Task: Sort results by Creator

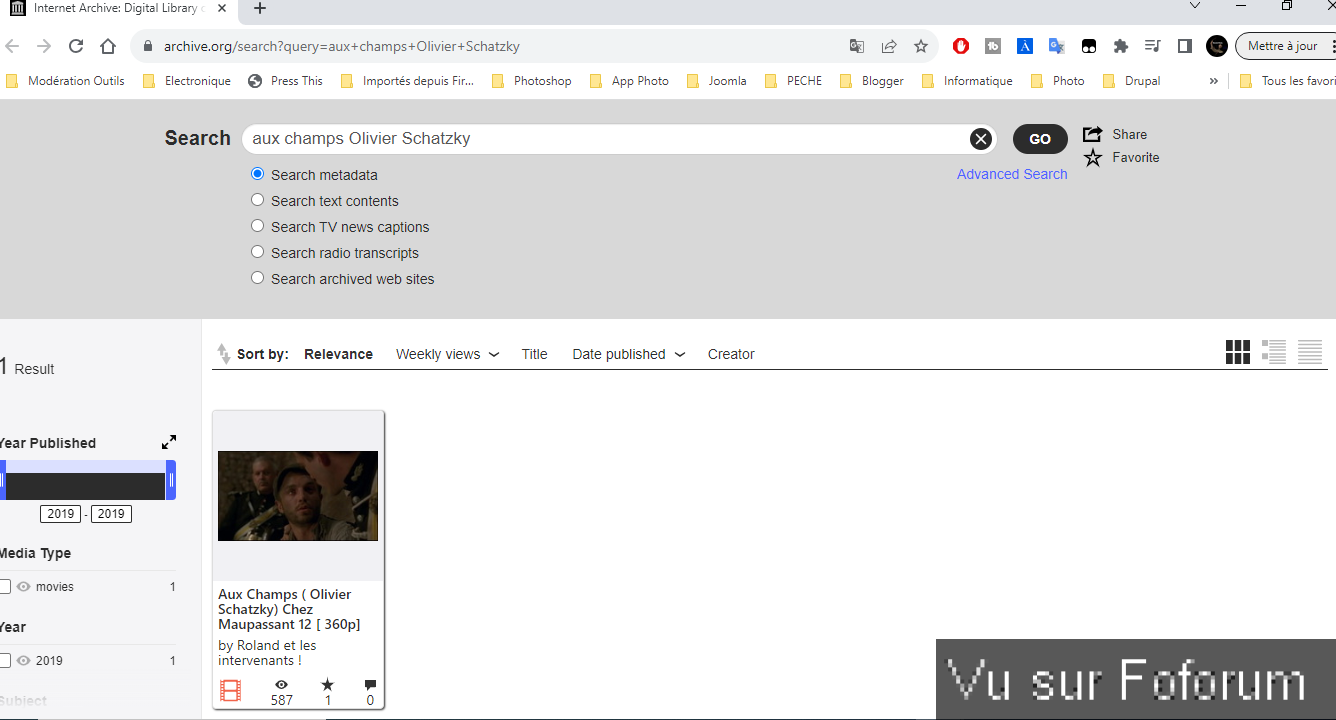Action: (730, 354)
